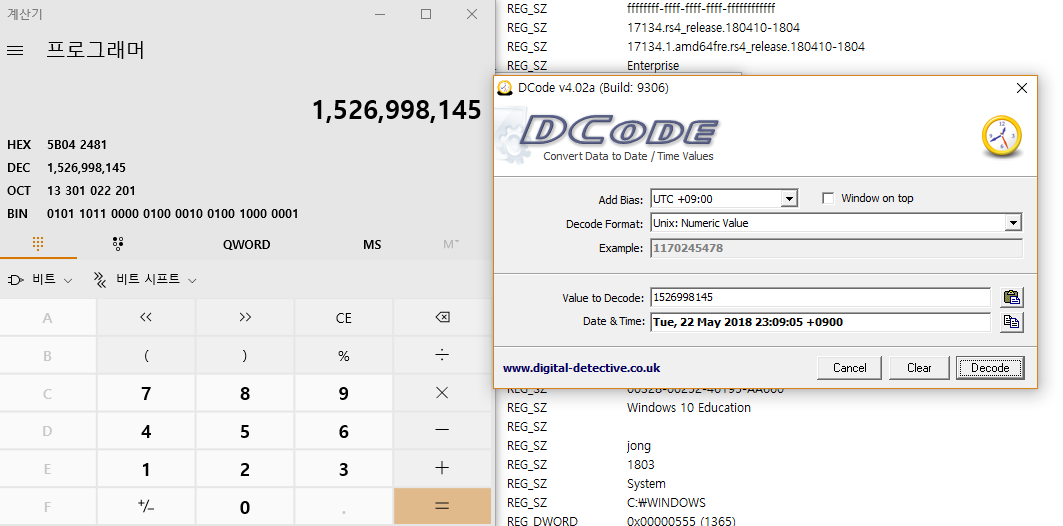Click the close parenthesis key
Screen dimensions: 1063x526
(x=245, y=355)
